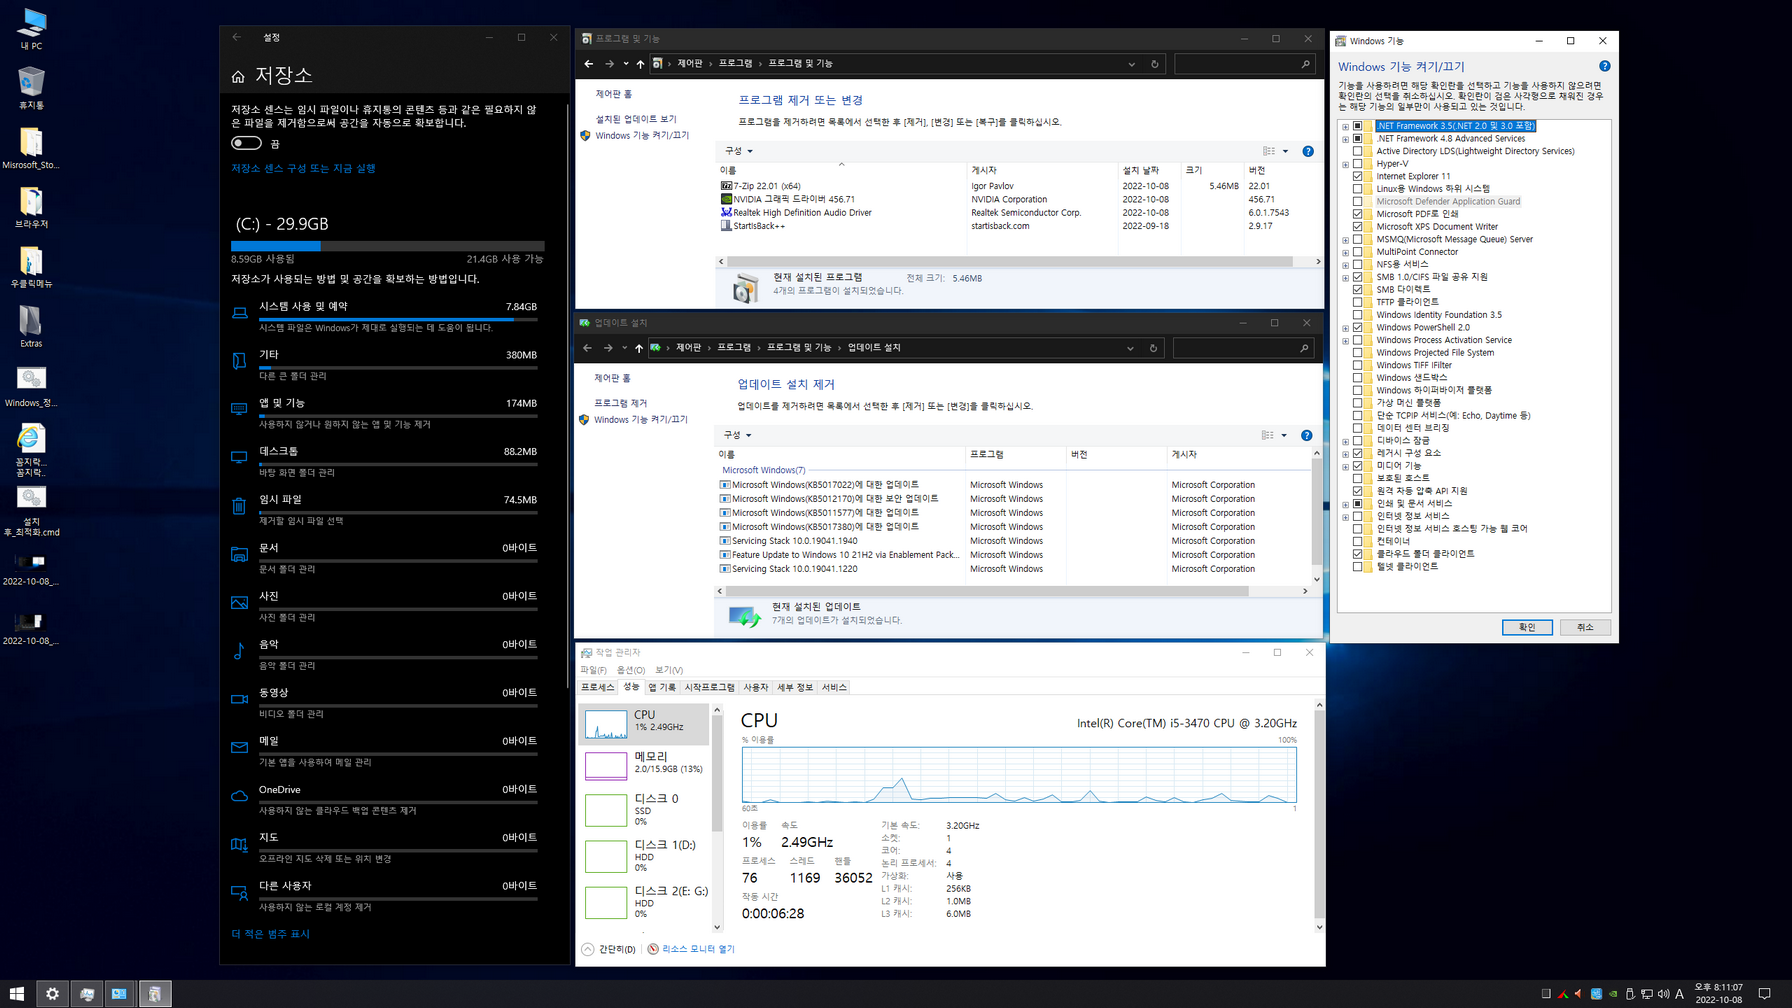Click the home icon beside 저장소 heading
The width and height of the screenshot is (1792, 1008).
point(238,76)
